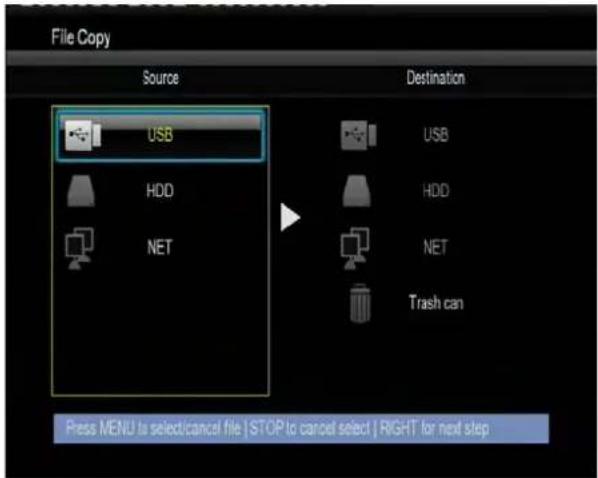
Task: Click the File Copy title
Action: pos(80,37)
